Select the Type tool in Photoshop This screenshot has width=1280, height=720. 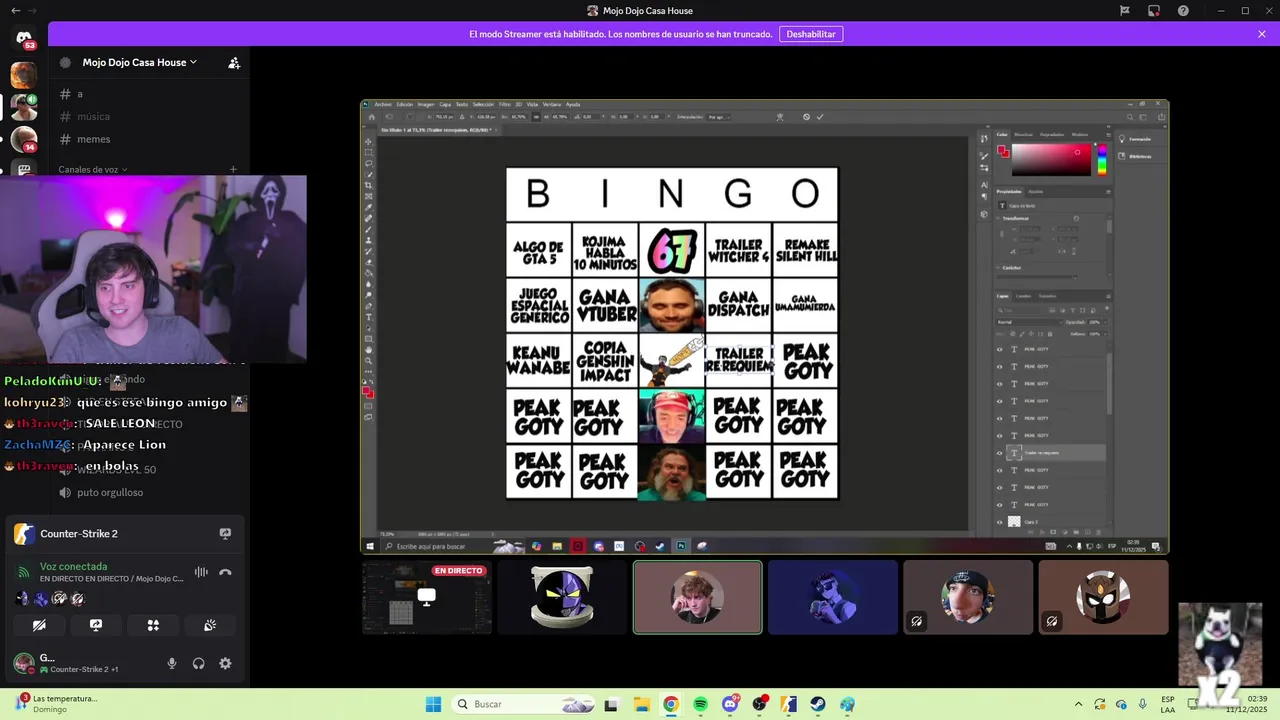click(x=368, y=318)
